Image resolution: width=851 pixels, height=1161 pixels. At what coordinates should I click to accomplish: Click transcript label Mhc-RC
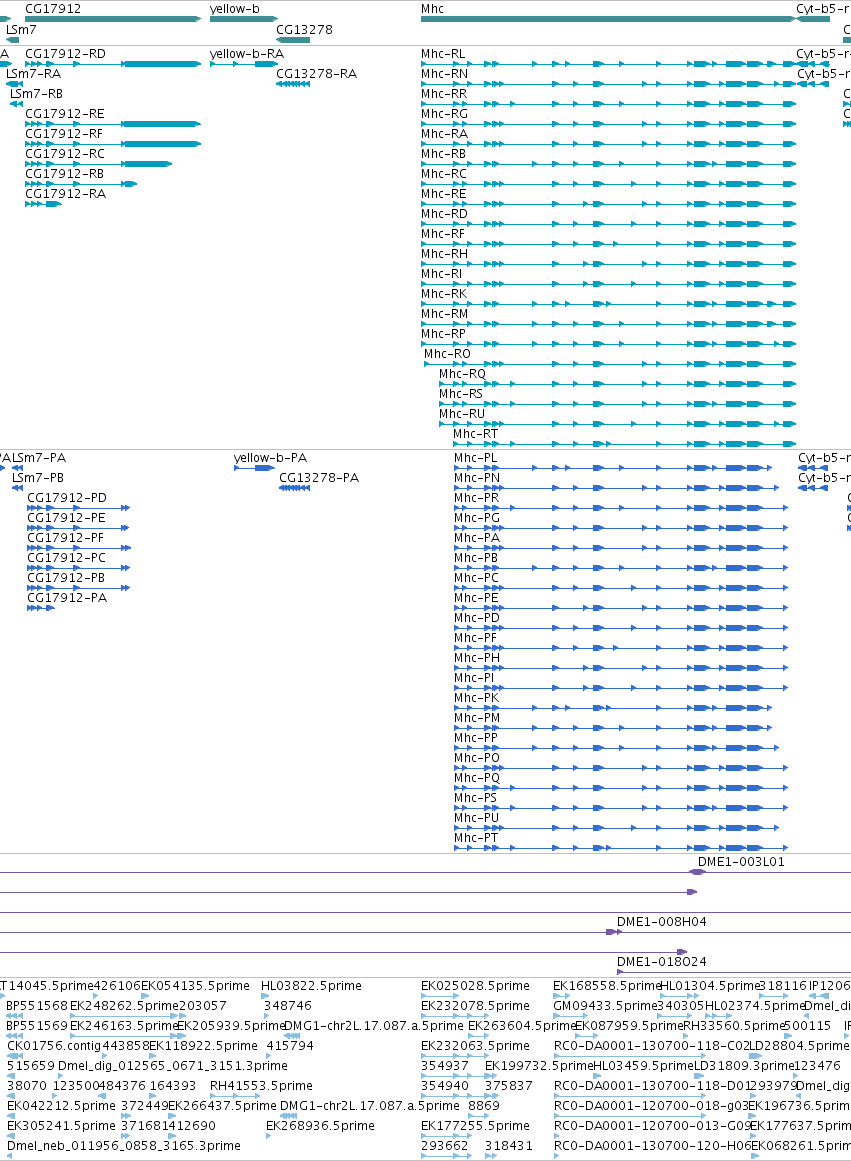pos(444,174)
